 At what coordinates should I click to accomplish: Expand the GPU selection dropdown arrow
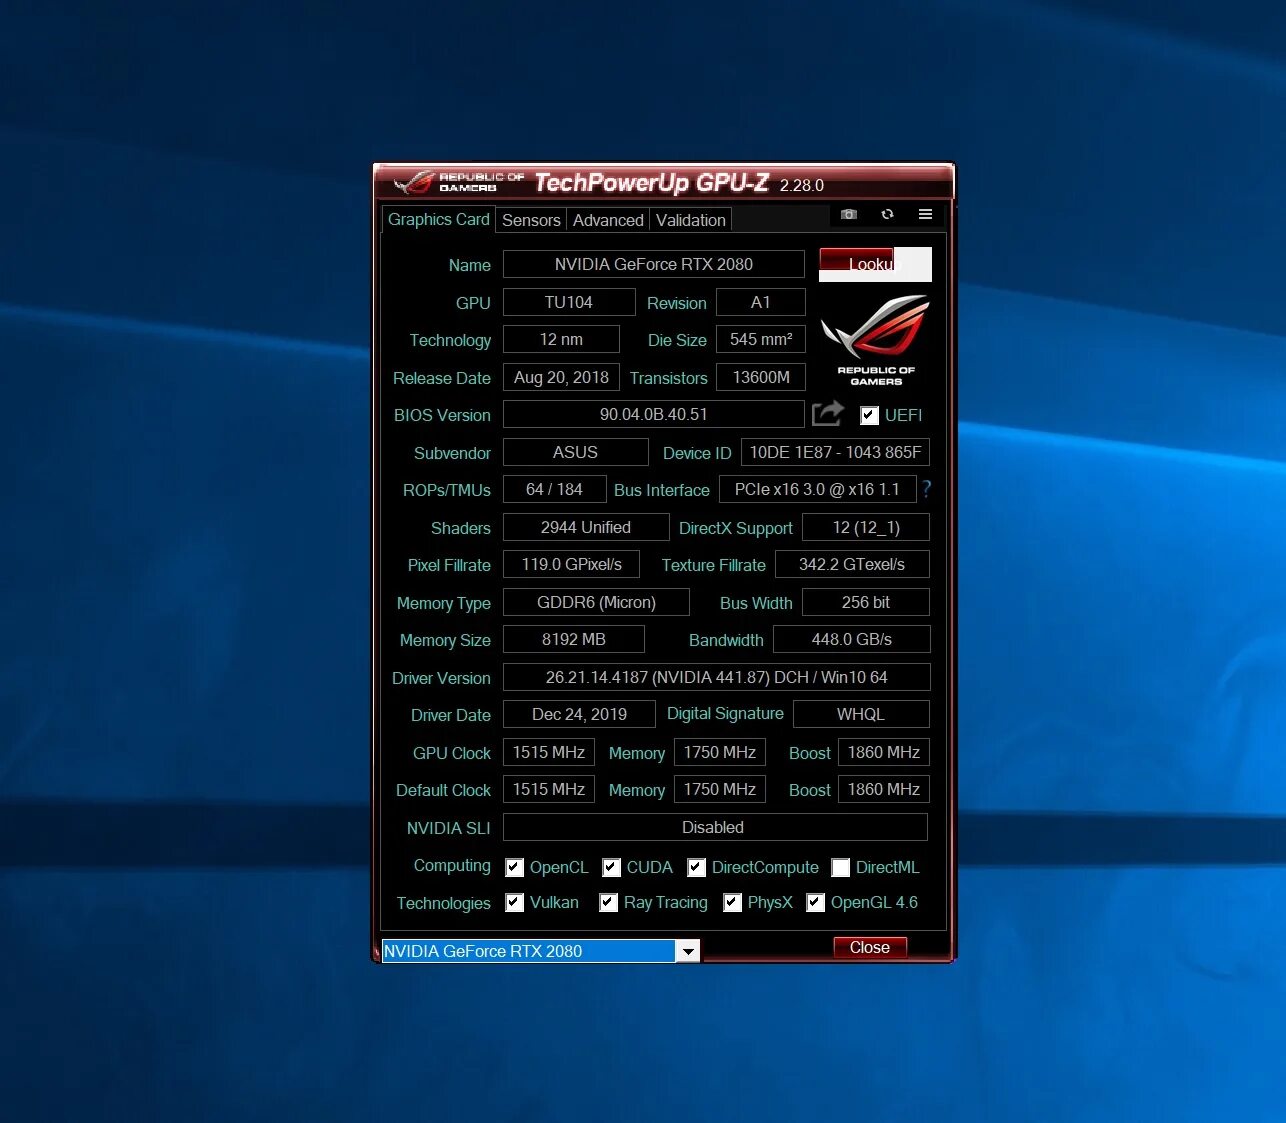(688, 951)
